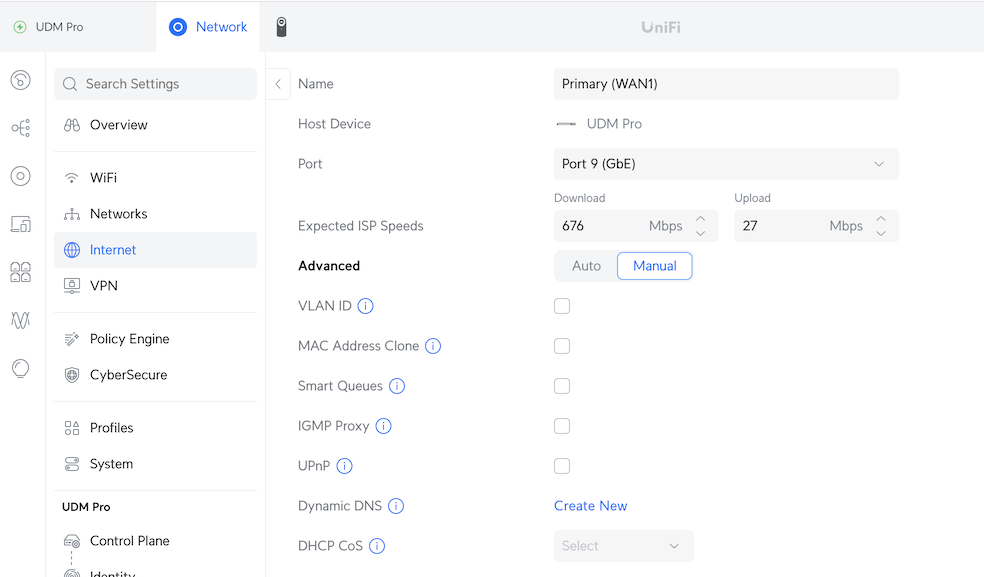Show Dynamic DNS info icon

tap(396, 506)
